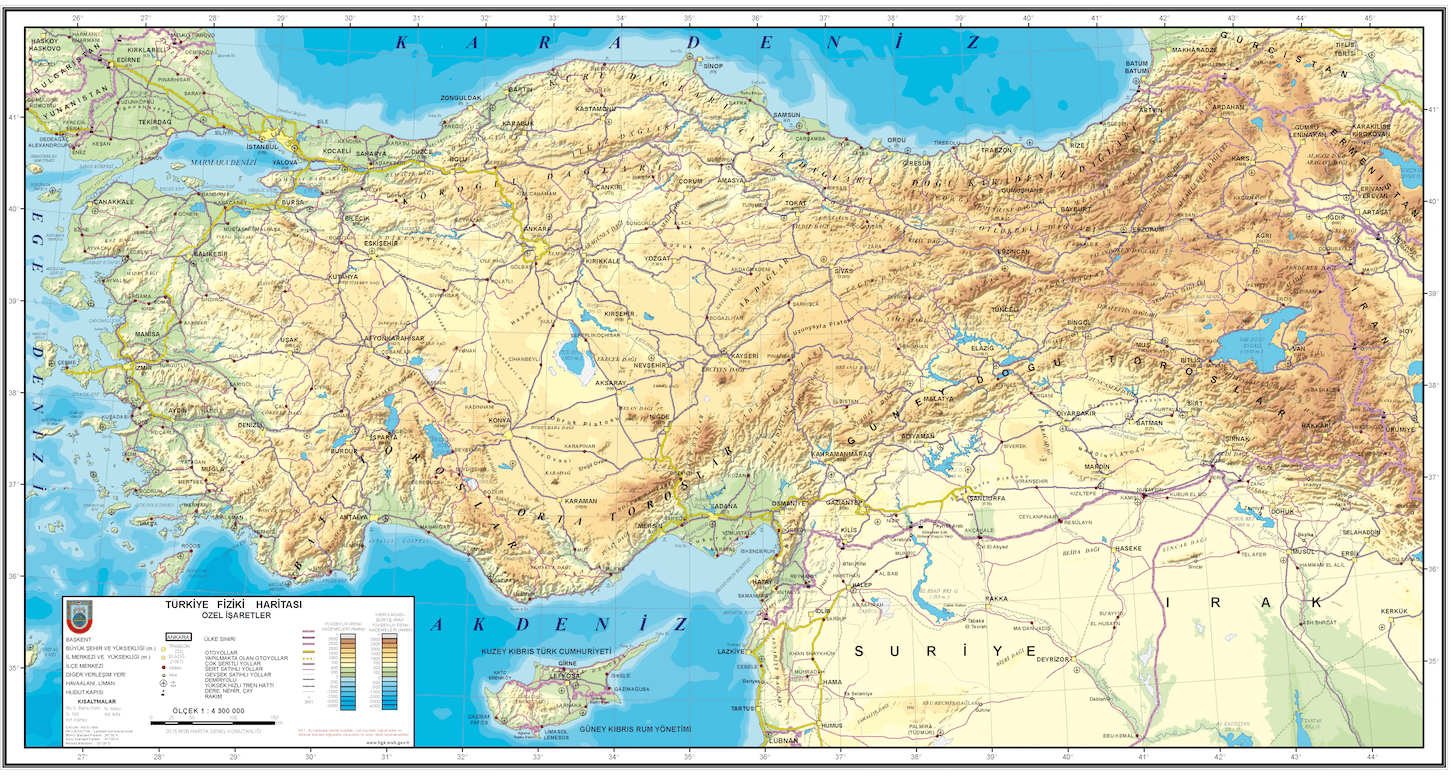Click the İSTANBUL city label
Image resolution: width=1451 pixels, height=776 pixels.
tap(262, 146)
